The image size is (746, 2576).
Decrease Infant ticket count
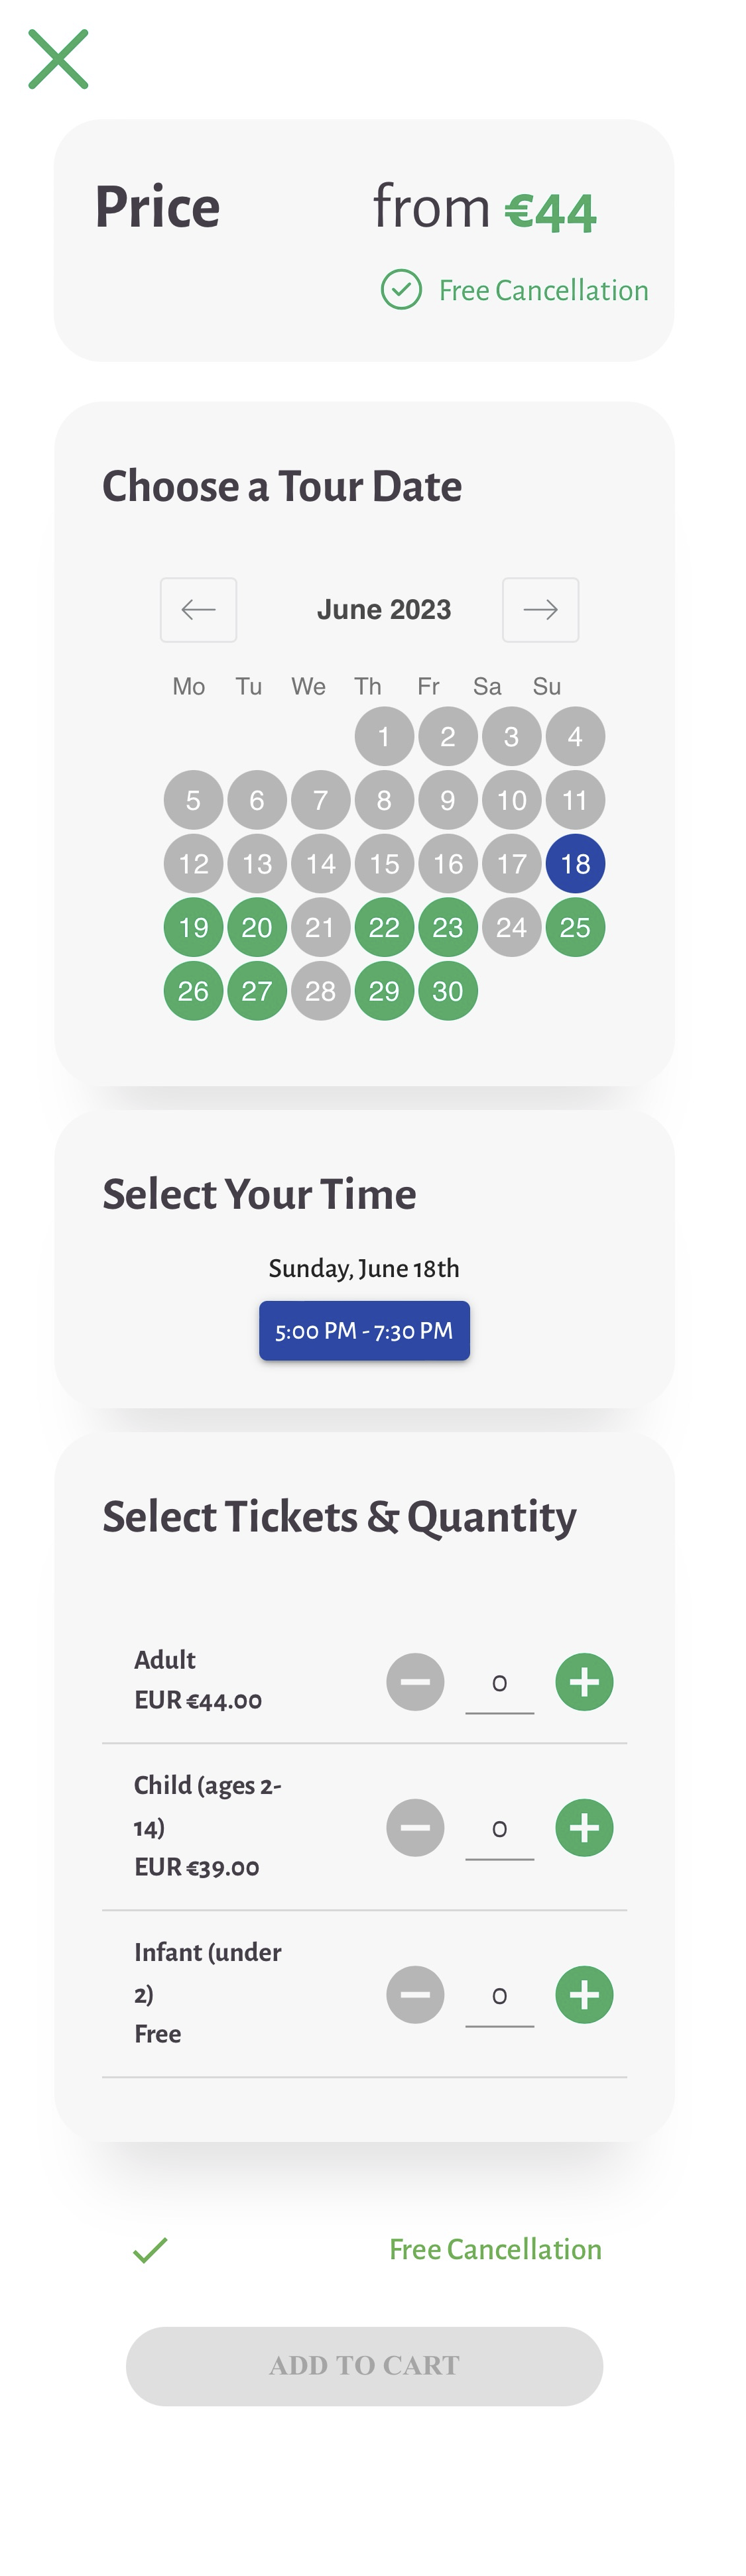click(x=415, y=1995)
